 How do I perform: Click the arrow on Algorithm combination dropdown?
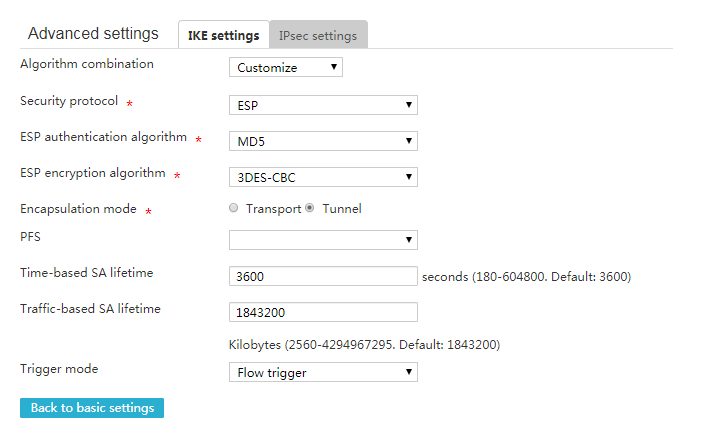point(334,67)
